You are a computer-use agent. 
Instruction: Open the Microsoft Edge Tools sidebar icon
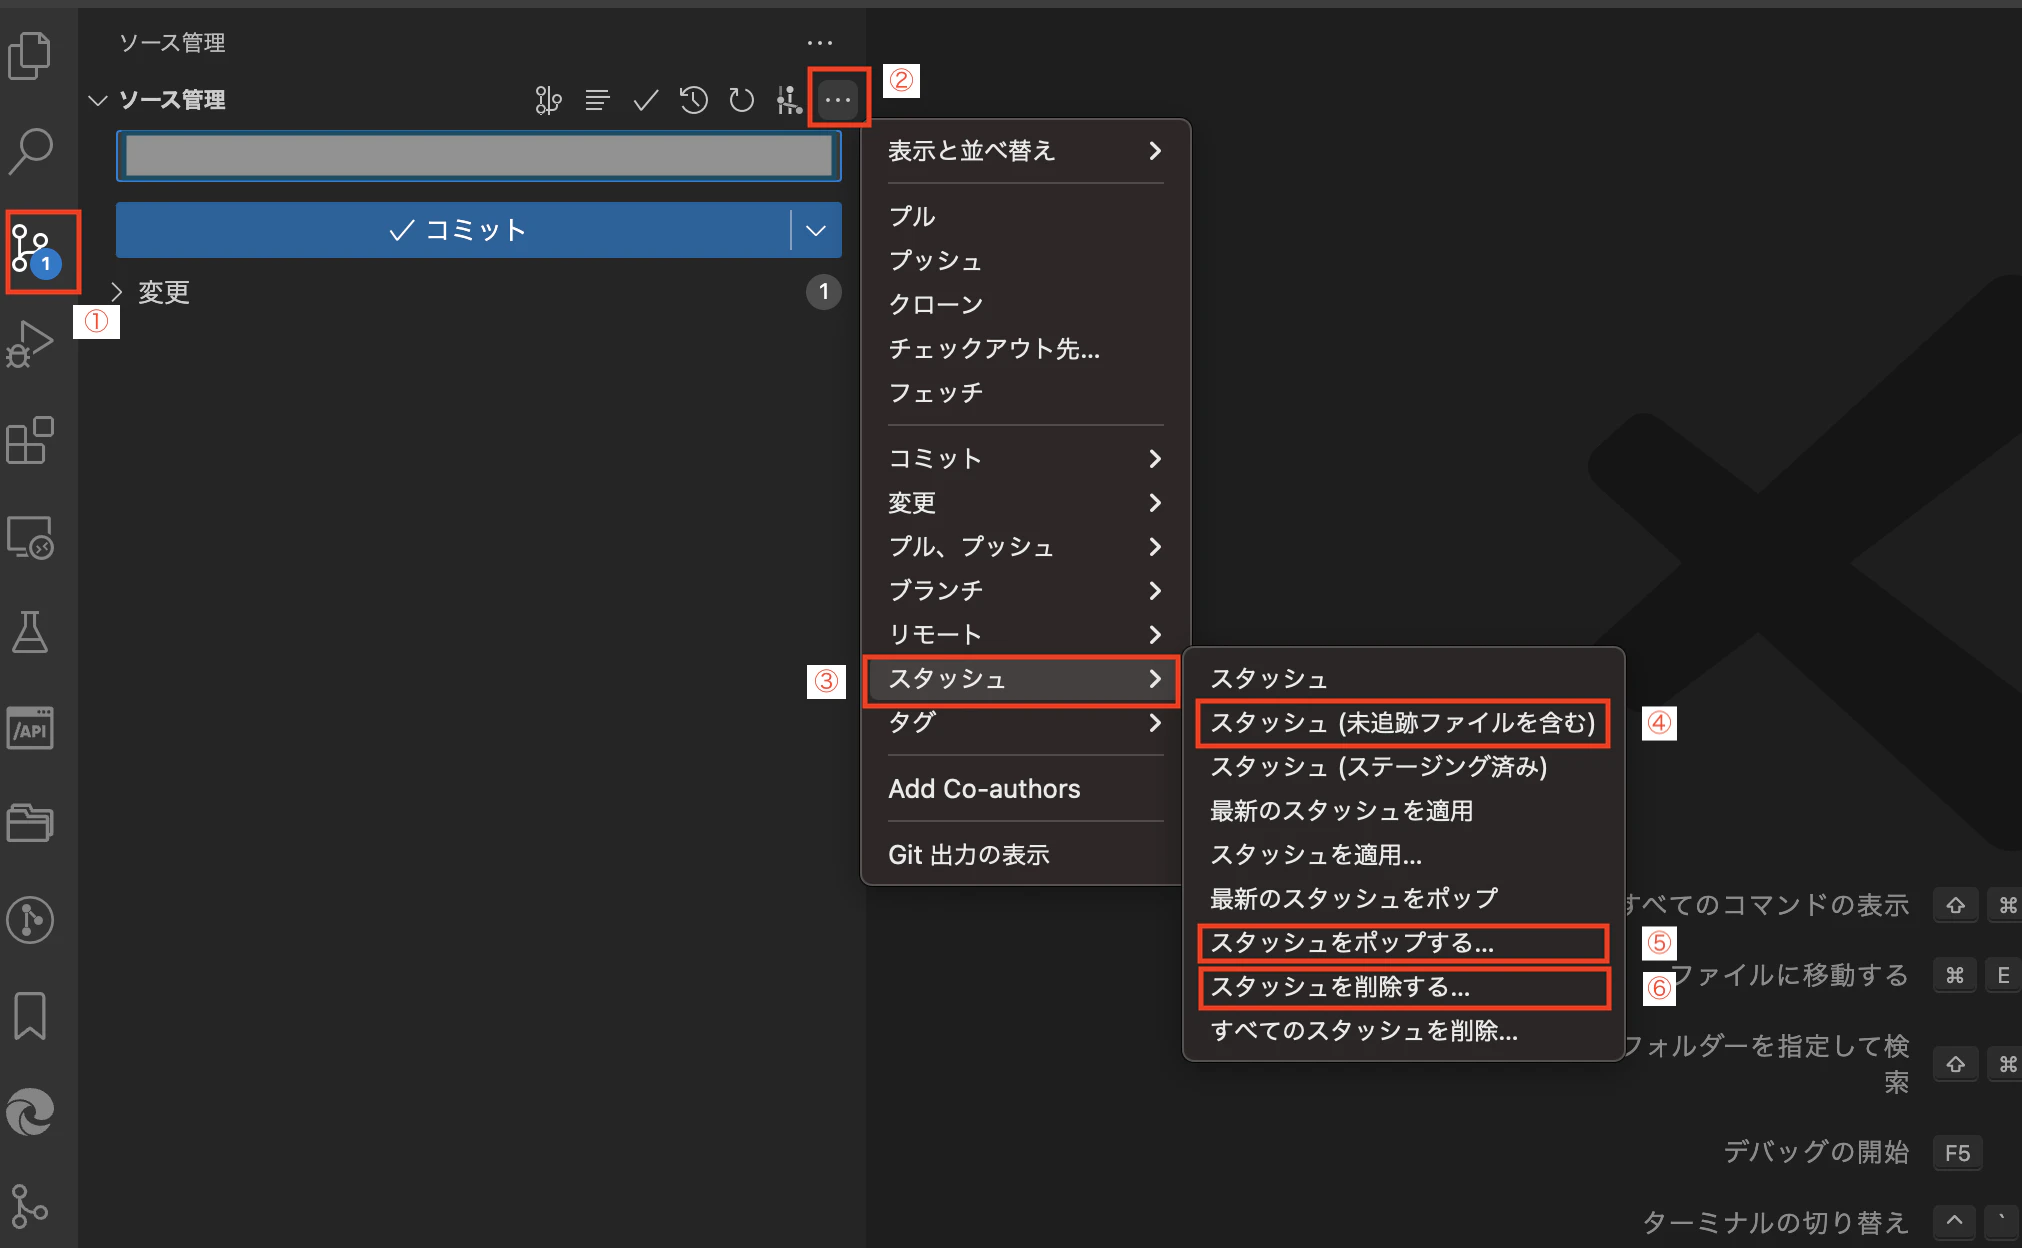tap(30, 1112)
